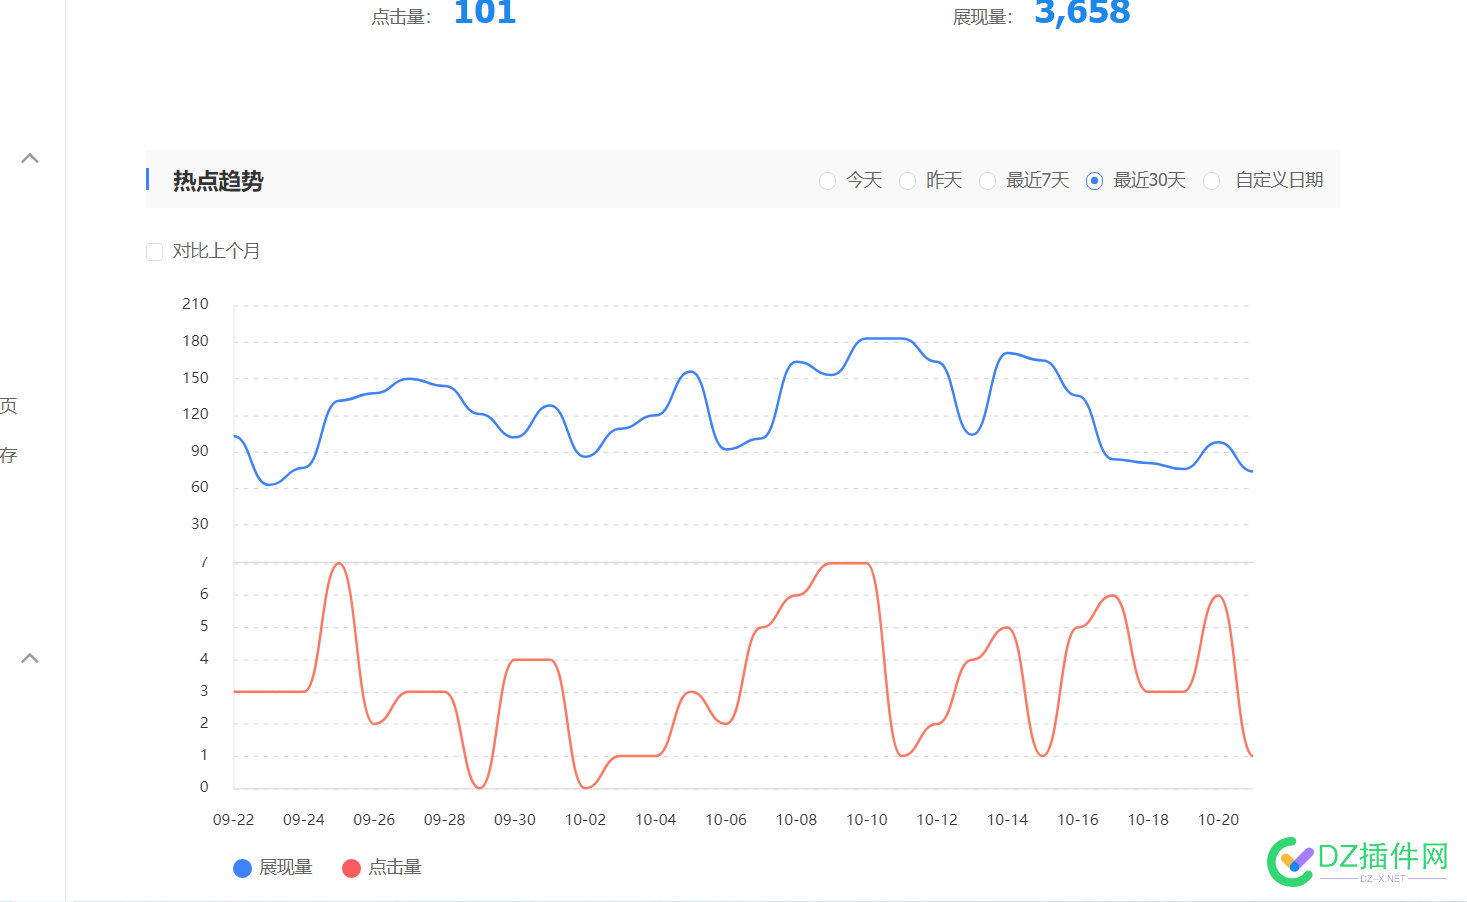Click the 10-14 x-axis date label

(1007, 820)
